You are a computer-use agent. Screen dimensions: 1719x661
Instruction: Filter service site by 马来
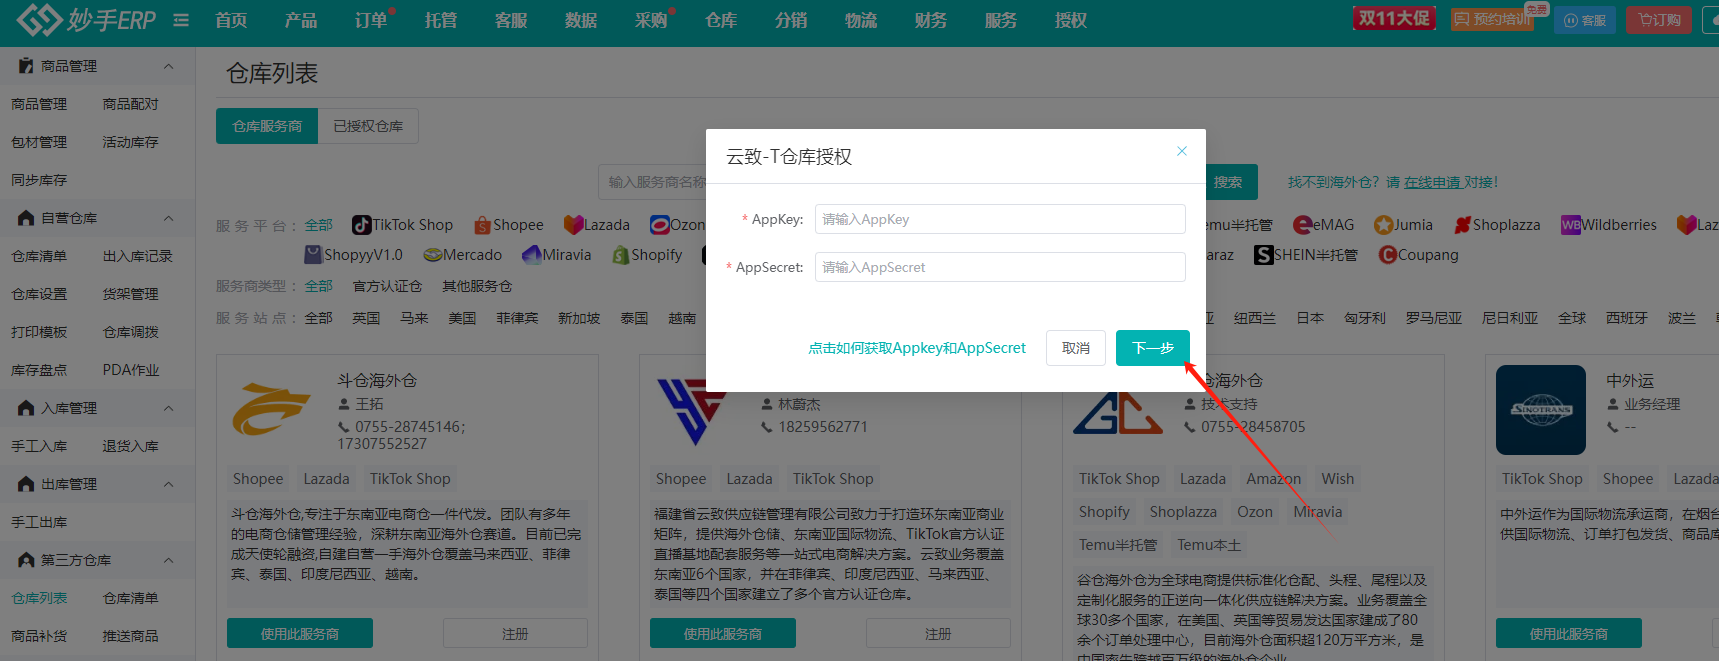pos(414,318)
